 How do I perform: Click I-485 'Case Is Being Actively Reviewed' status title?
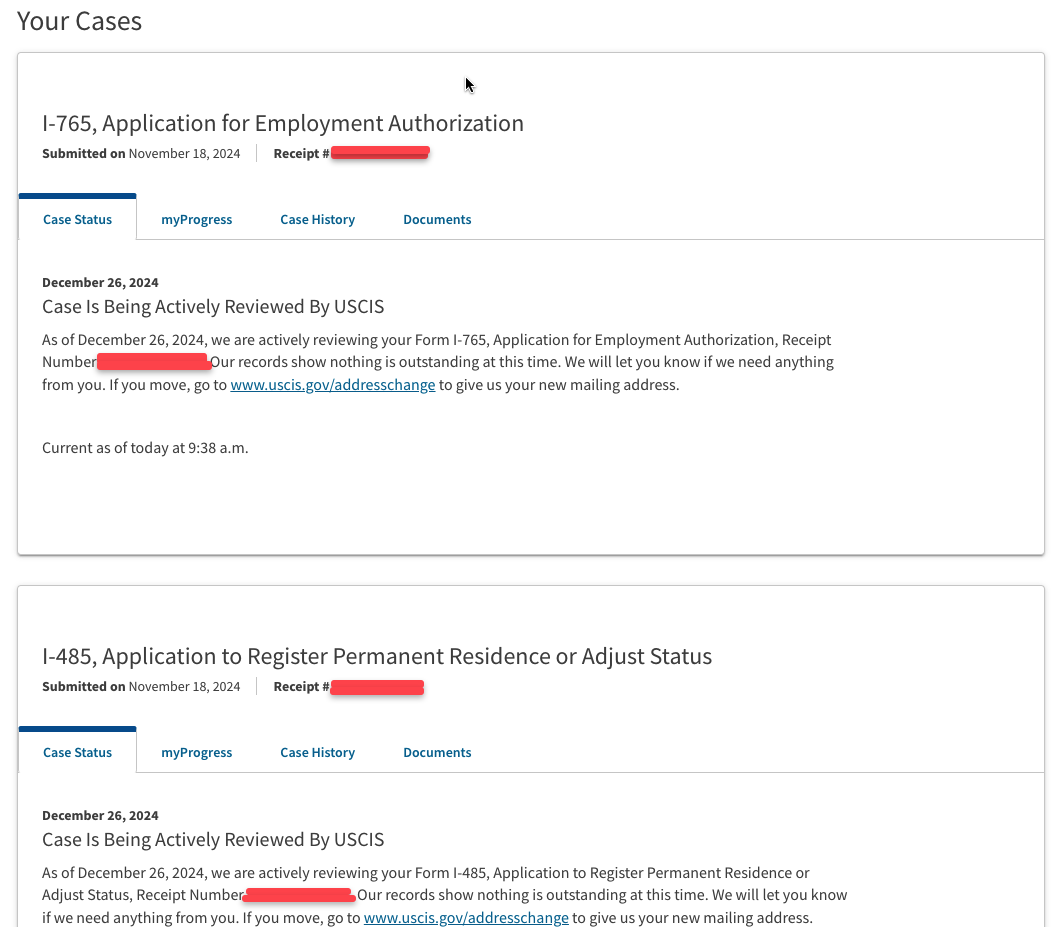(213, 840)
